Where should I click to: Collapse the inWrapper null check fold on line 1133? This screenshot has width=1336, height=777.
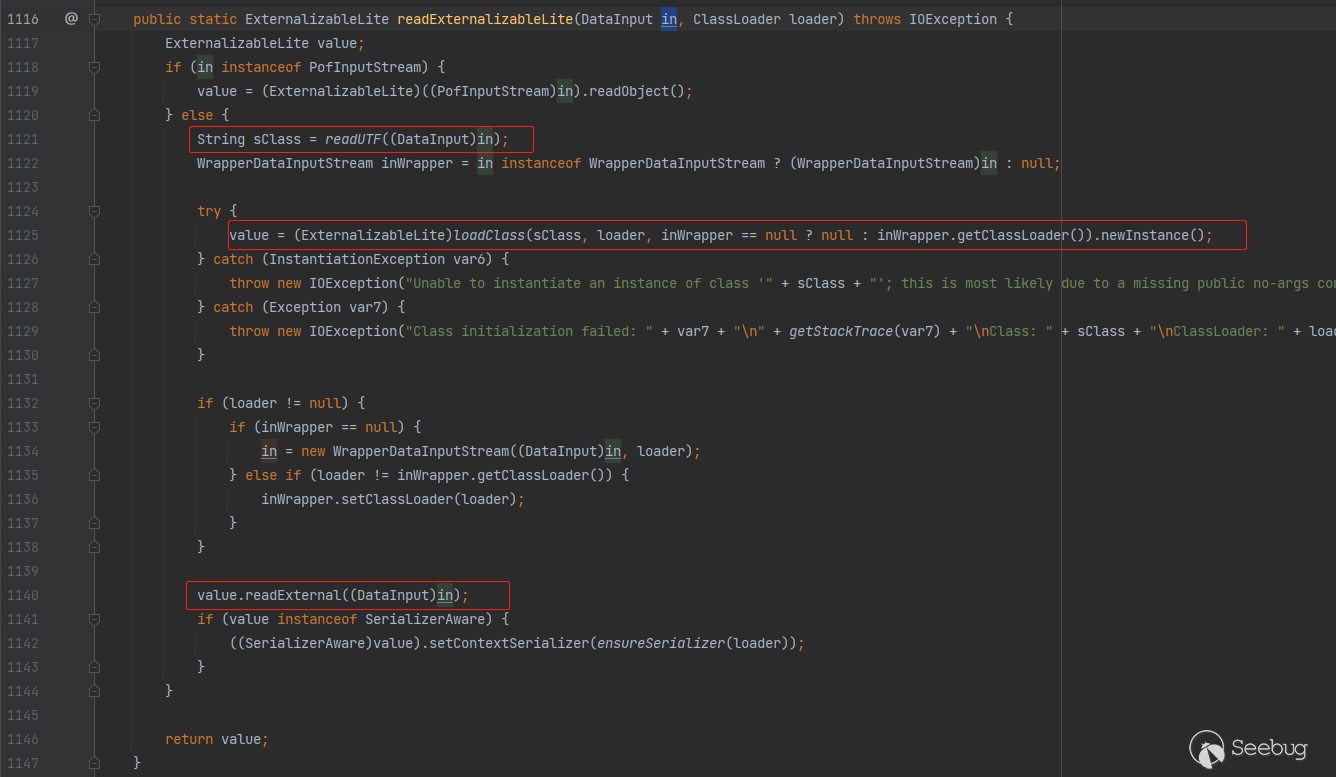[x=94, y=427]
